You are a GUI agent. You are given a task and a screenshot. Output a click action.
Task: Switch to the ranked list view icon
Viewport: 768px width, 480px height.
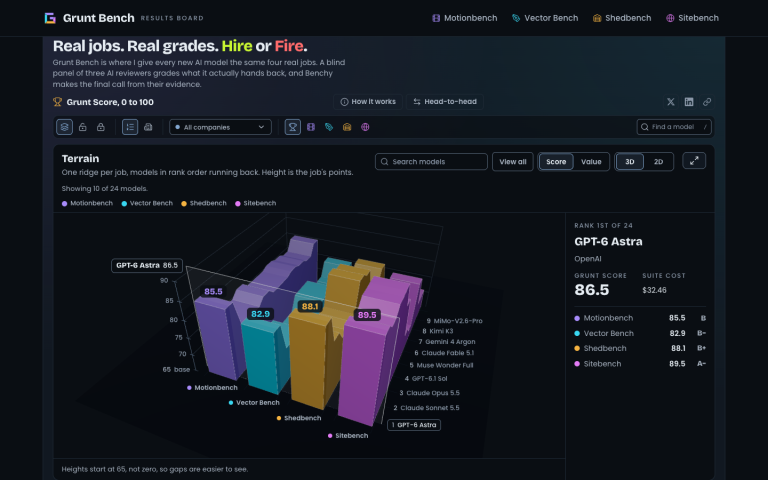pos(130,127)
